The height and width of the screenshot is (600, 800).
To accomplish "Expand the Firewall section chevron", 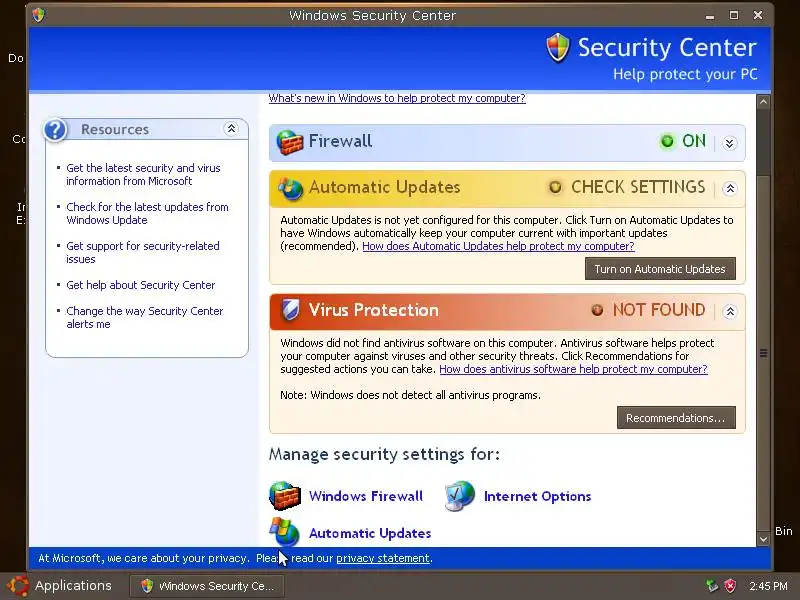I will 730,143.
